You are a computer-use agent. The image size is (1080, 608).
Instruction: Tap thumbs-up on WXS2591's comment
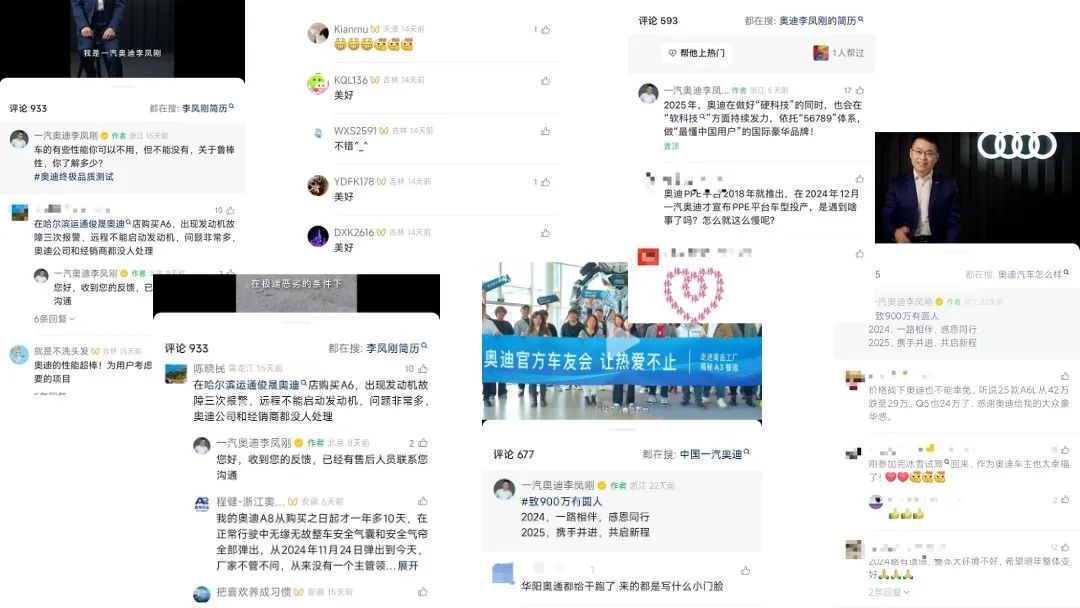click(x=546, y=131)
